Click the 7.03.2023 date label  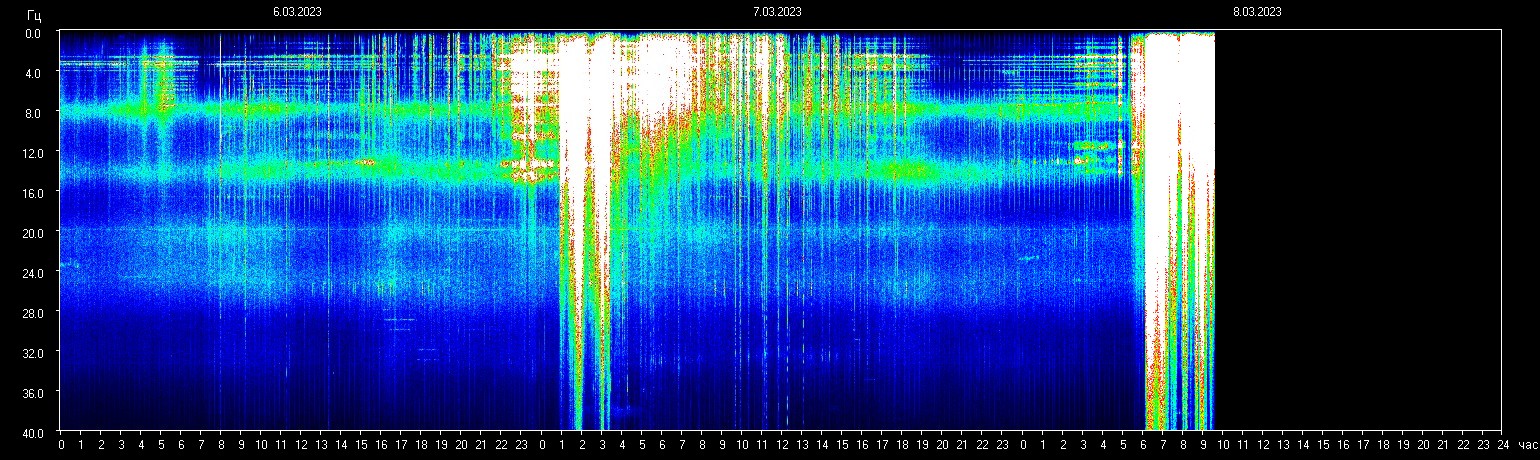point(777,12)
